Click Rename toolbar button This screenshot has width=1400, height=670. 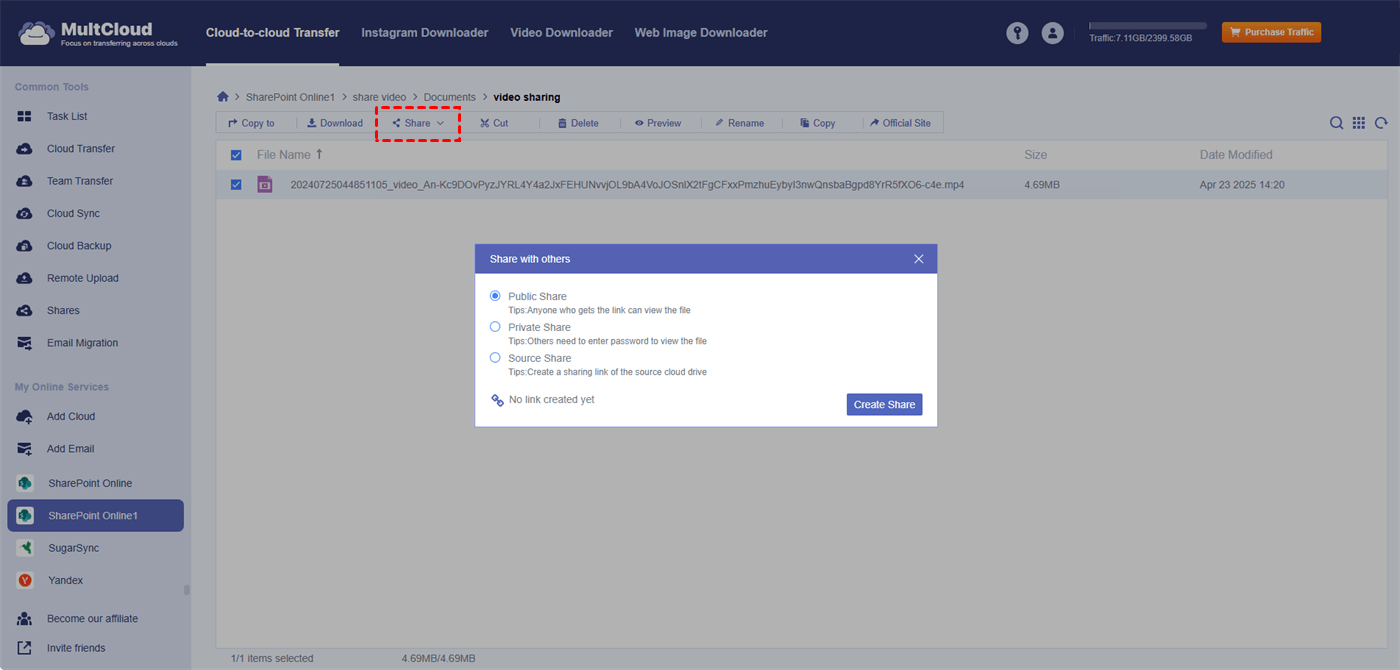(739, 123)
